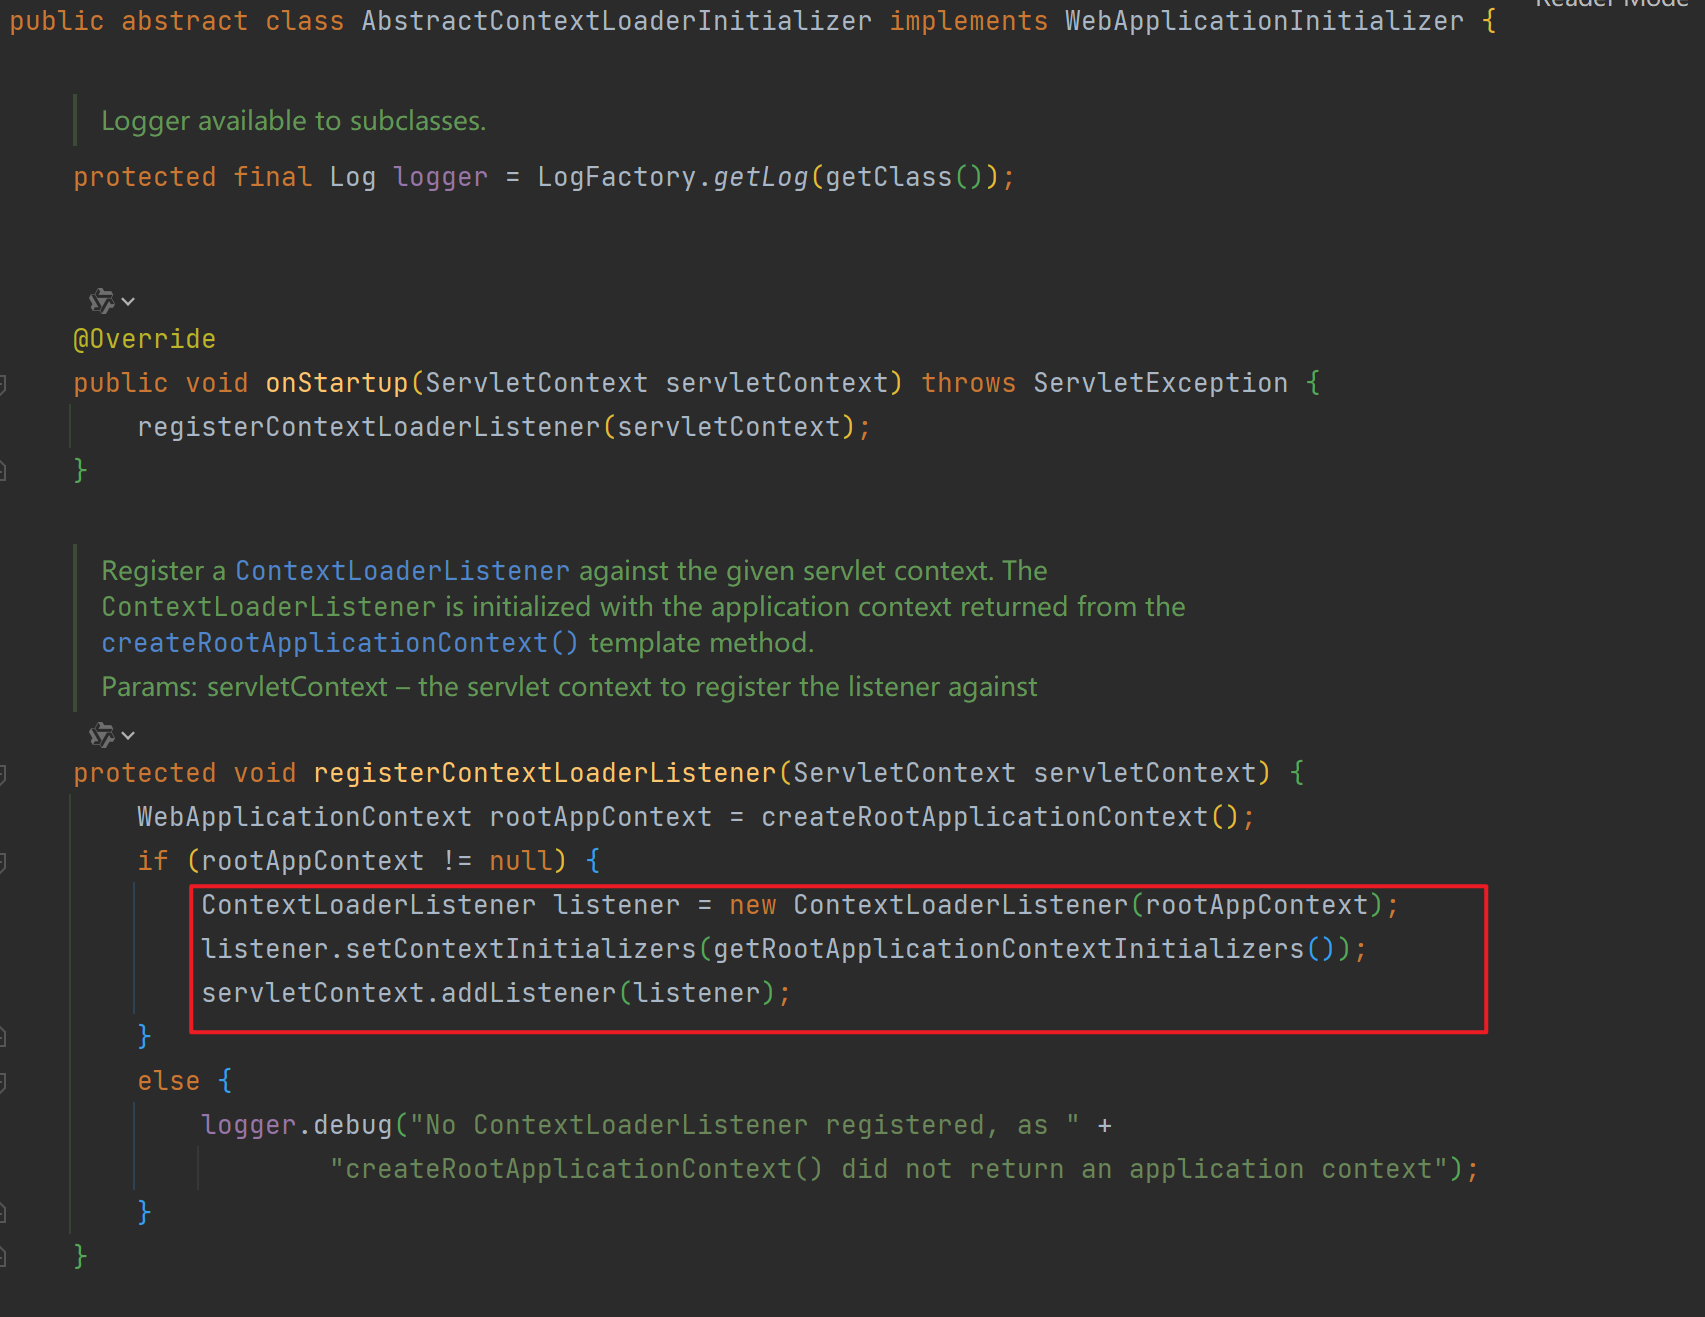The width and height of the screenshot is (1705, 1317).
Task: Click the 'throws' keyword
Action: (969, 383)
